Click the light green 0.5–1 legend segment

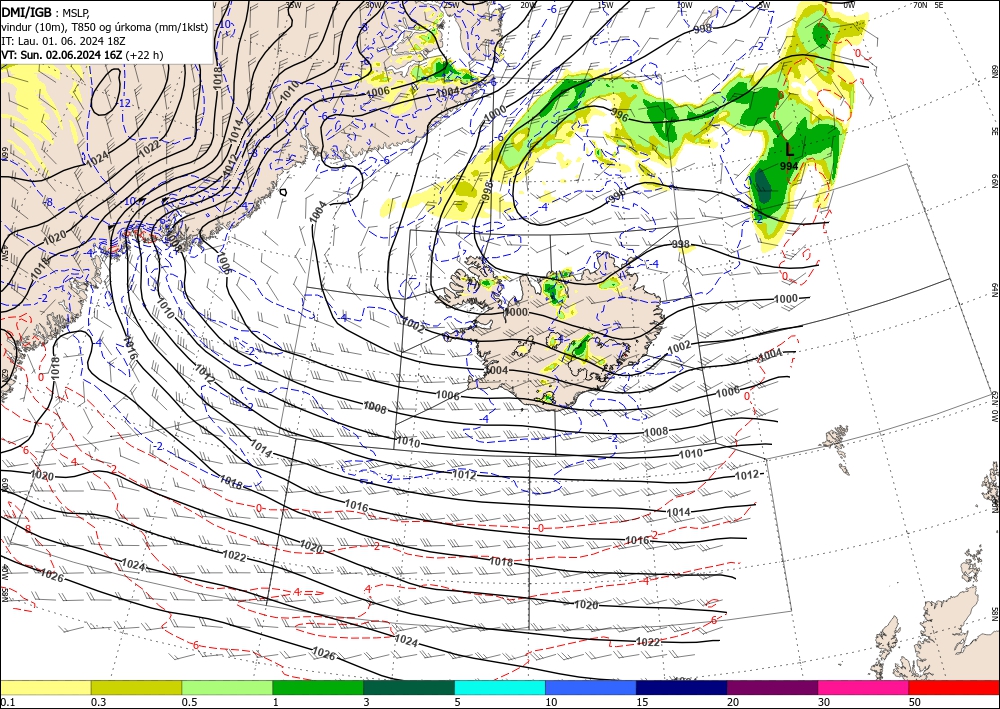(227, 687)
